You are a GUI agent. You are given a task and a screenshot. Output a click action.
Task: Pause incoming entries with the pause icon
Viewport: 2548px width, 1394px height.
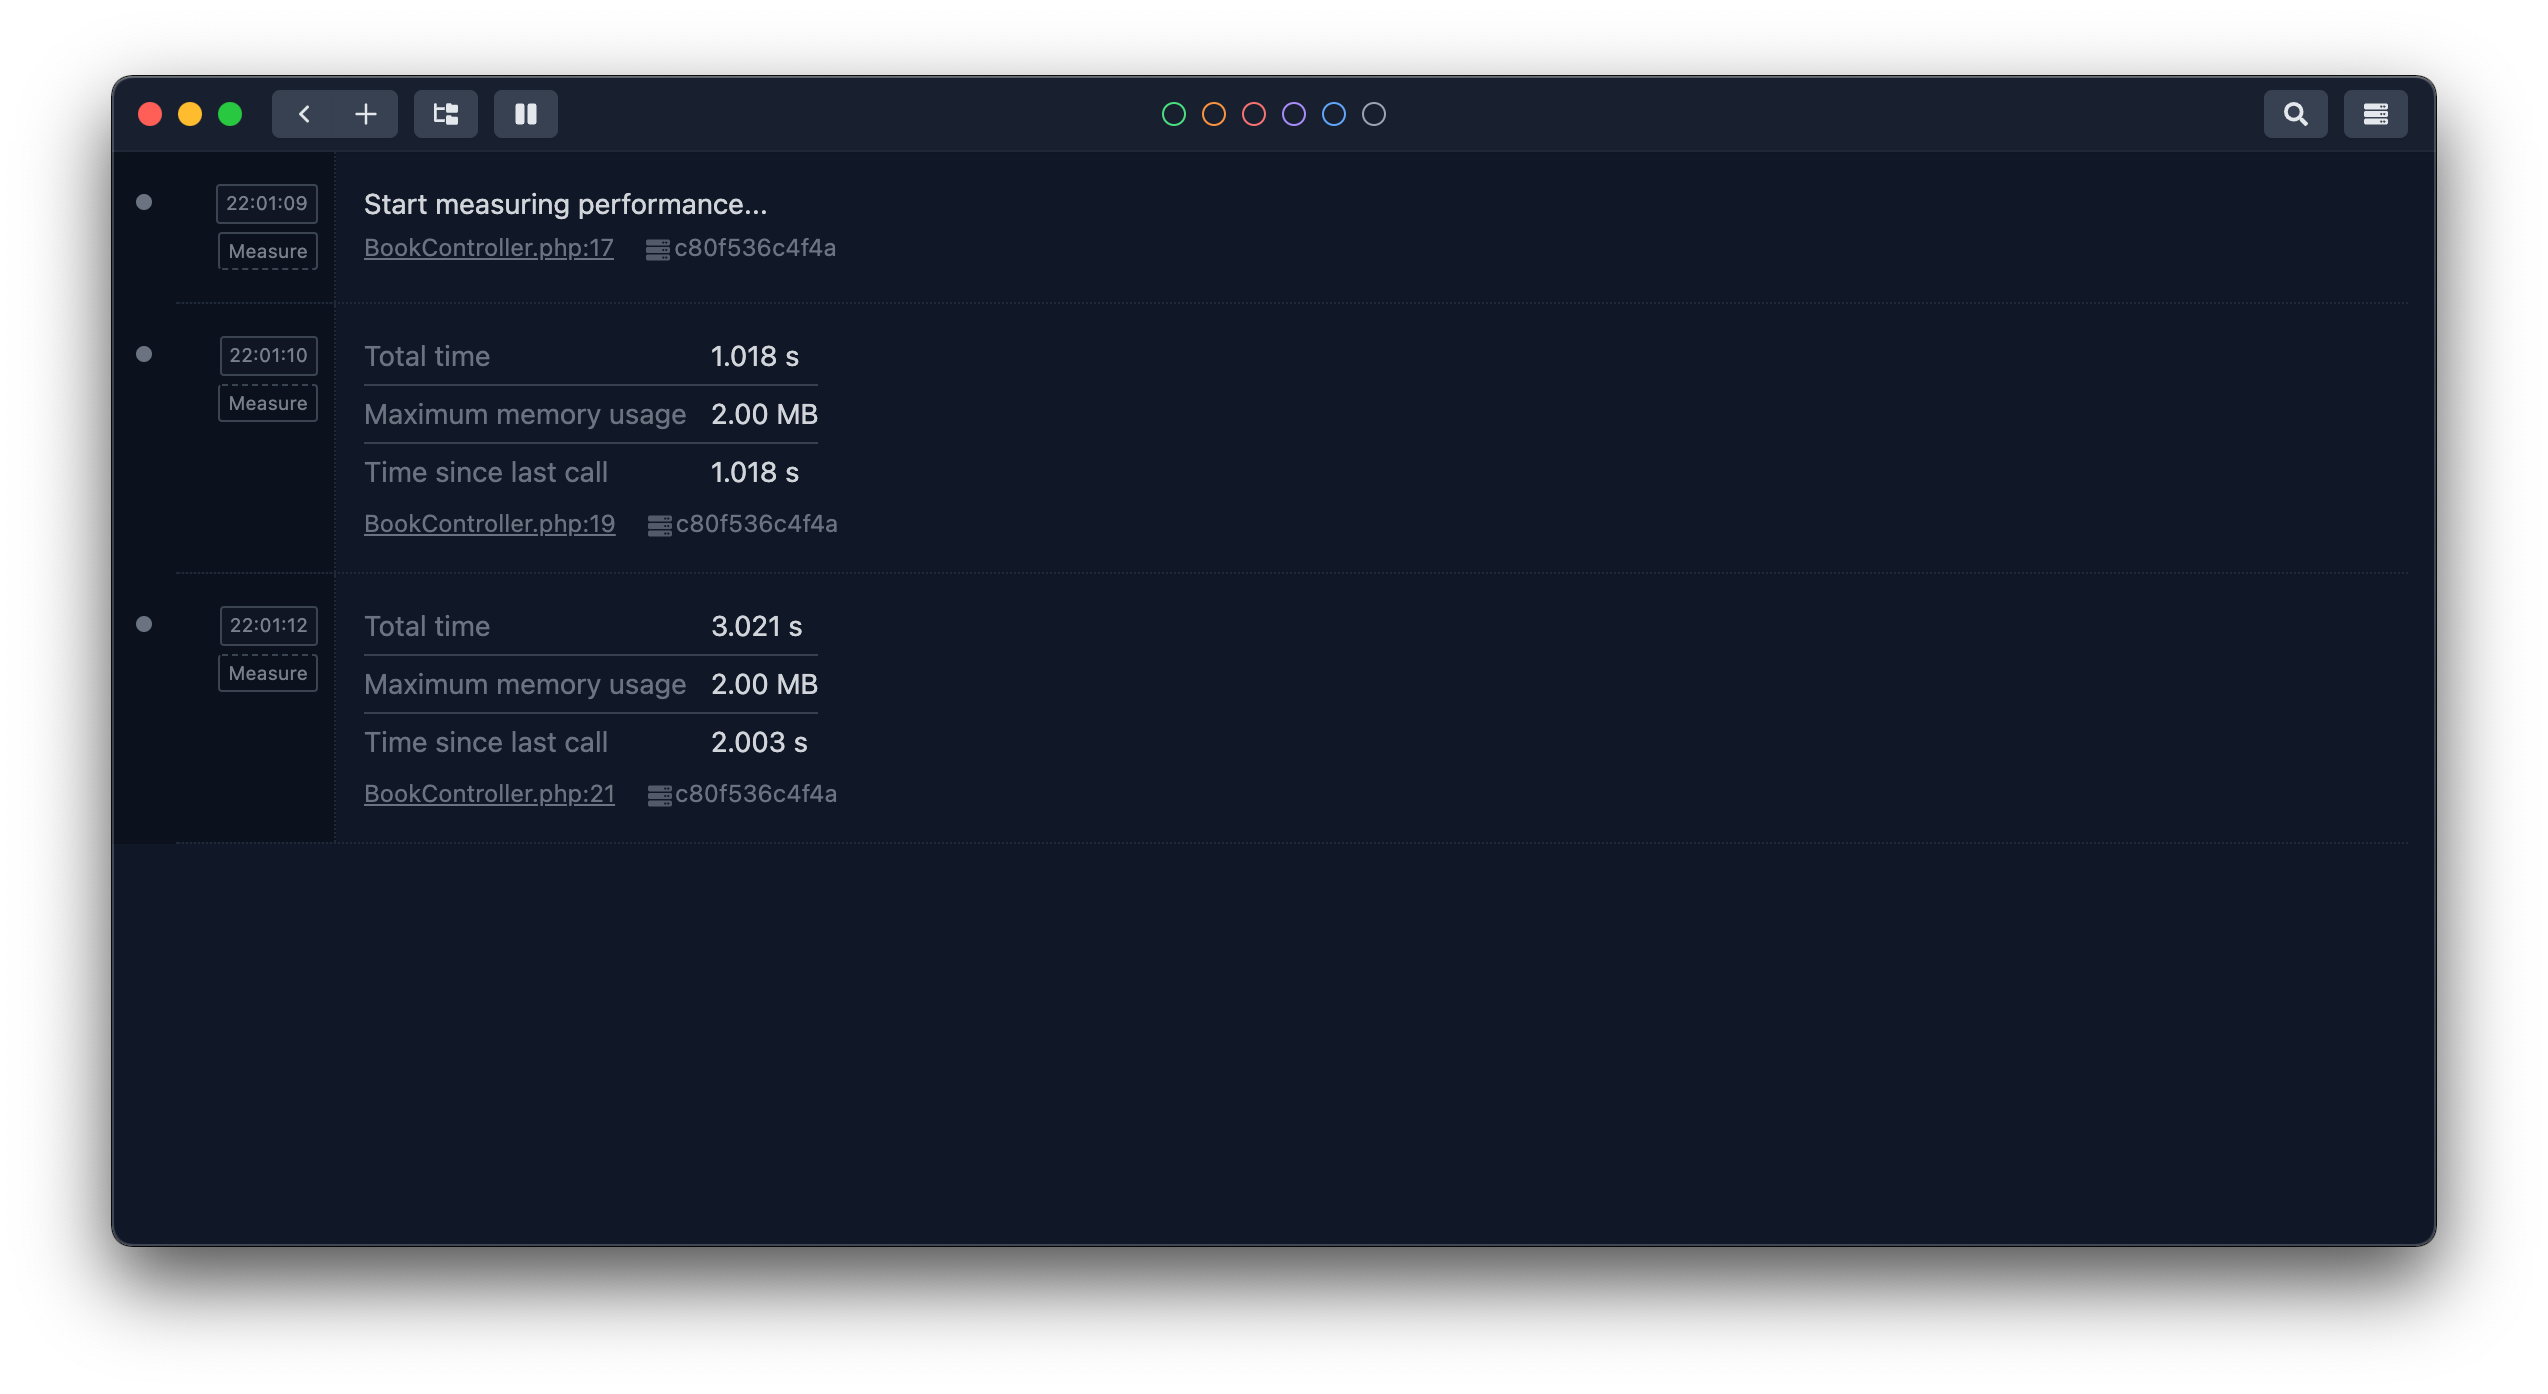(x=526, y=113)
